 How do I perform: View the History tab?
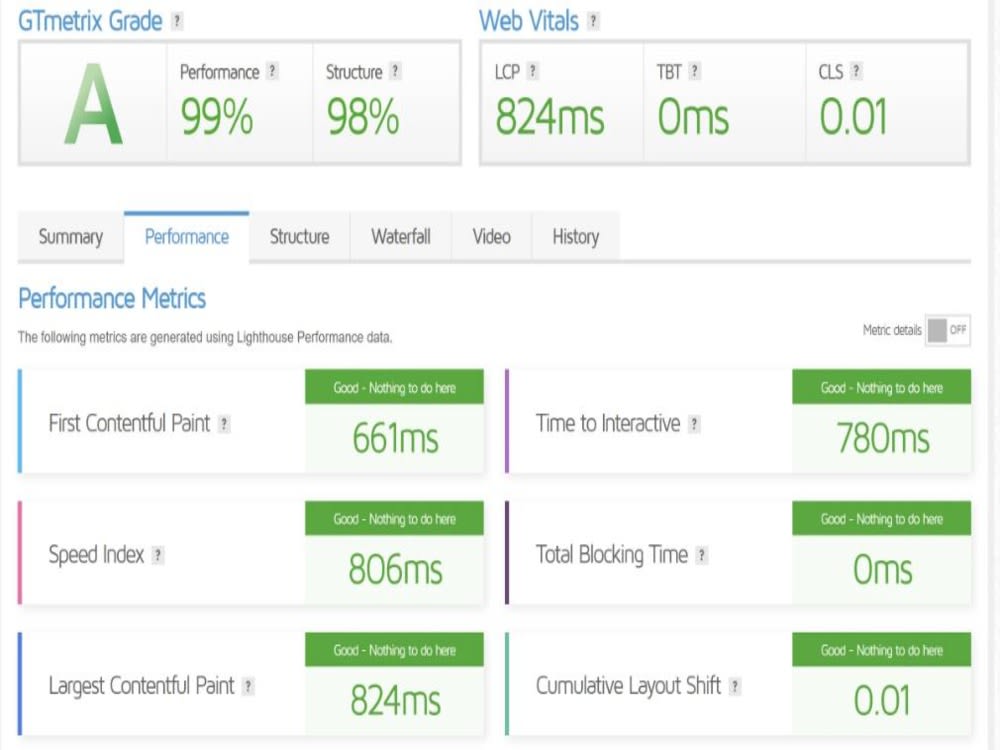click(x=576, y=237)
